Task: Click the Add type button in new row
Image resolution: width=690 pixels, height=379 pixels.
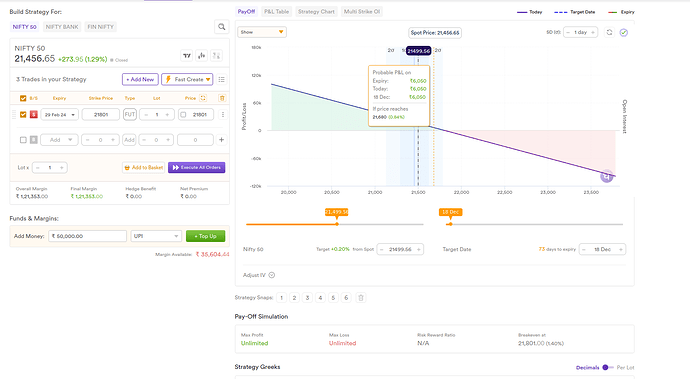Action: pyautogui.click(x=129, y=140)
